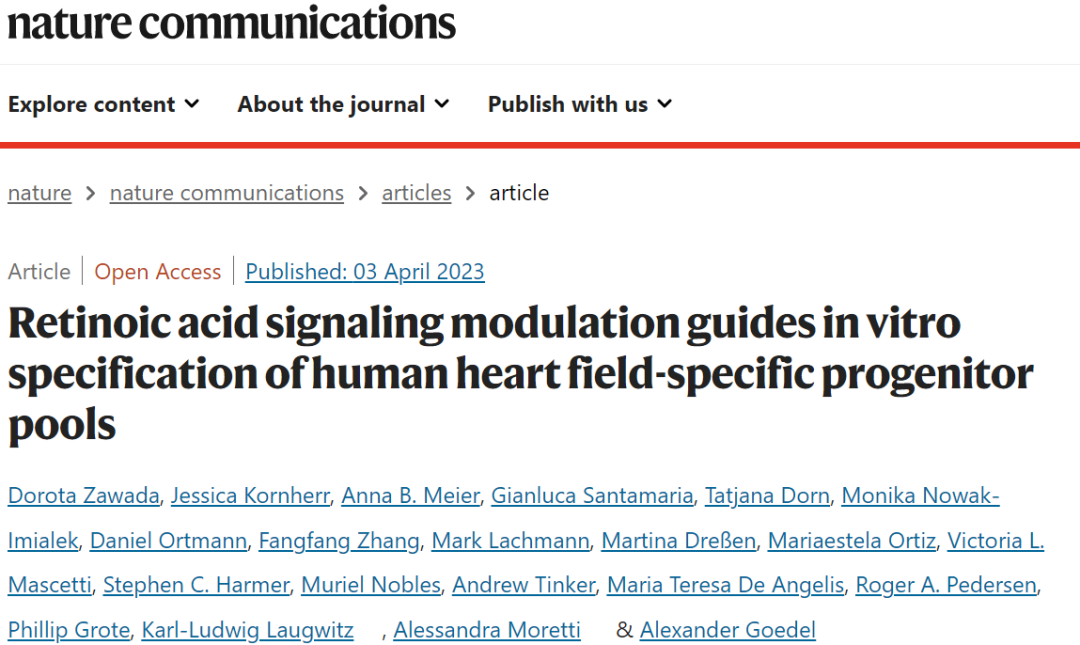Open Alexander Goedel author profile
This screenshot has width=1080, height=645.
[x=728, y=630]
